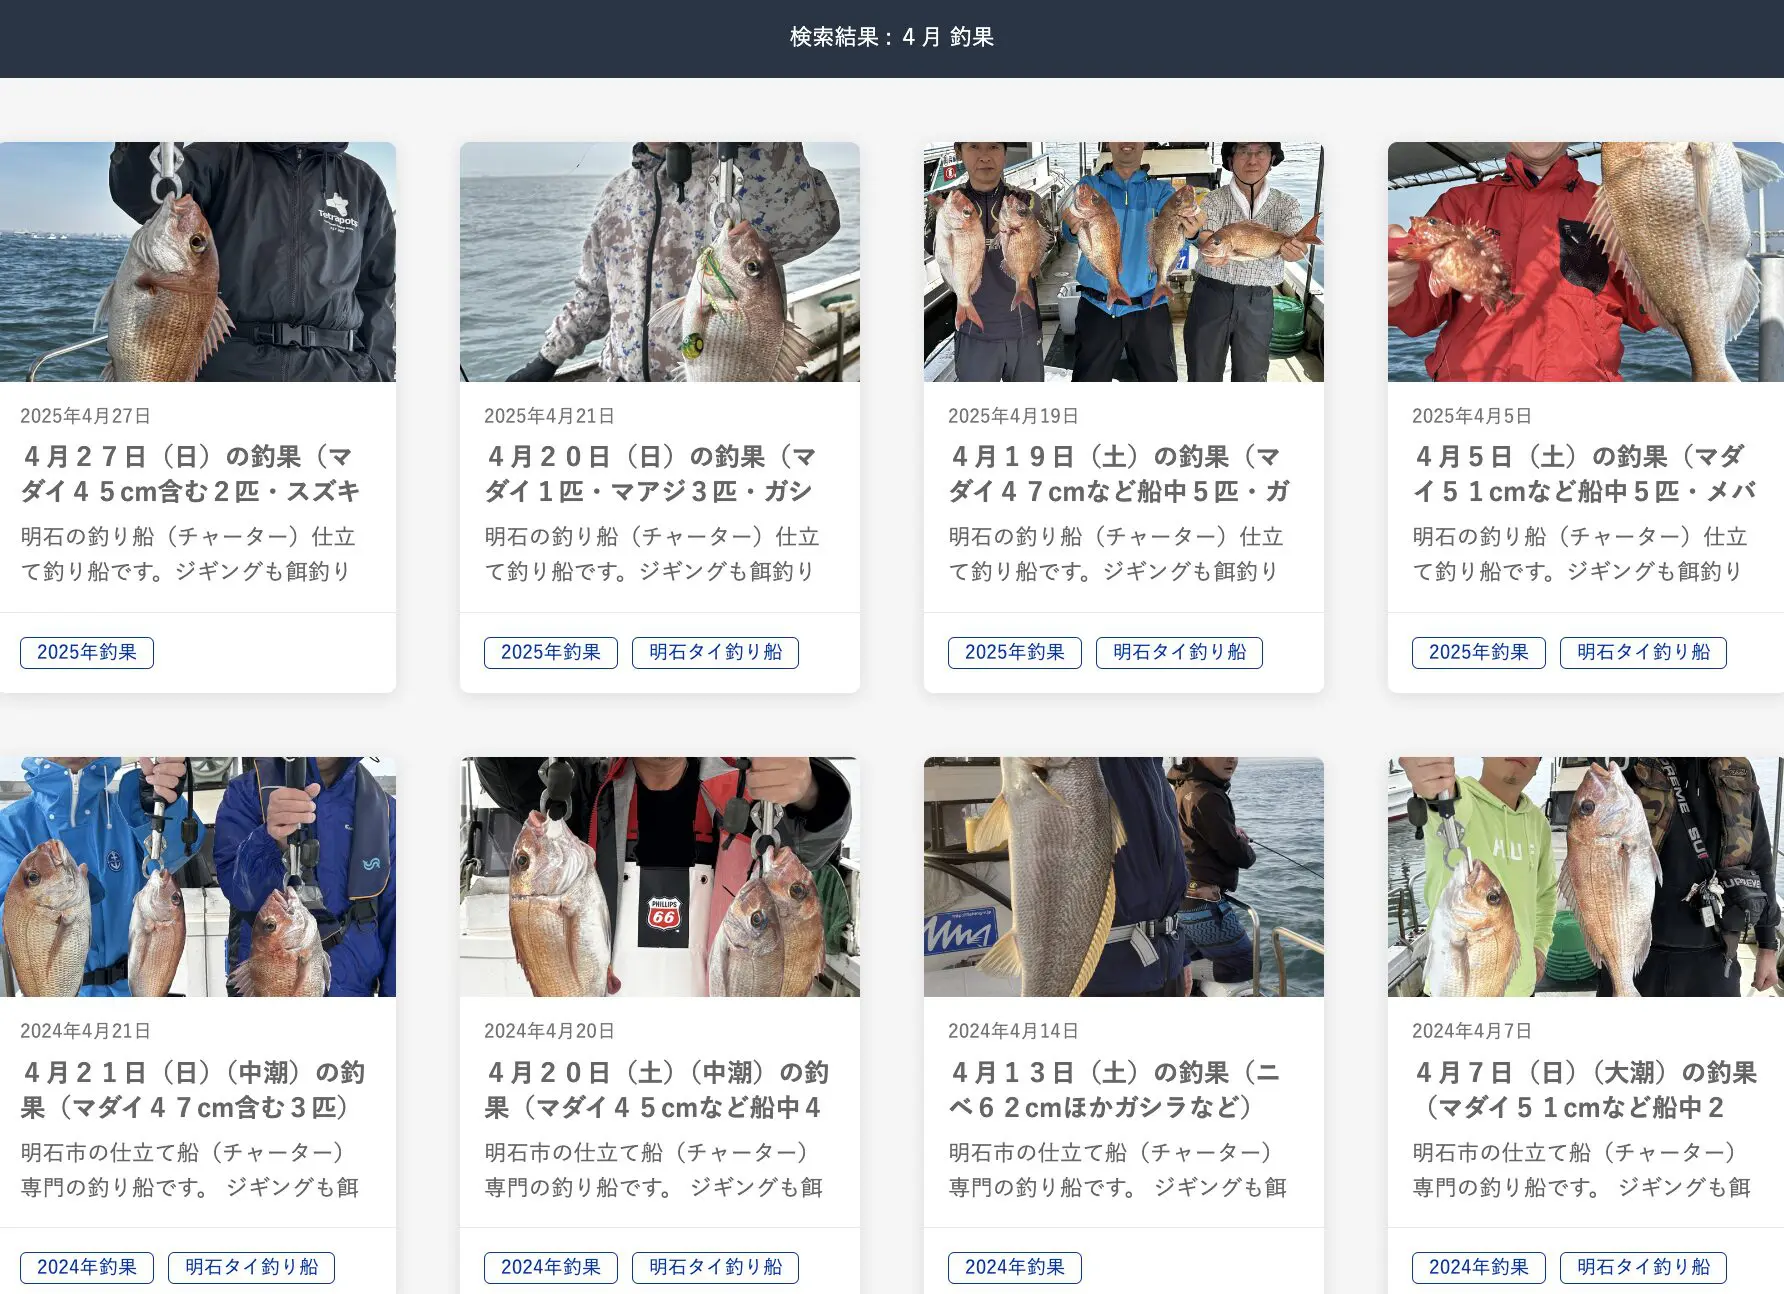Viewport: 1784px width, 1294px height.
Task: Open the article titled ４月２１日（日）（中潮）の釣果
Action: tap(193, 1090)
